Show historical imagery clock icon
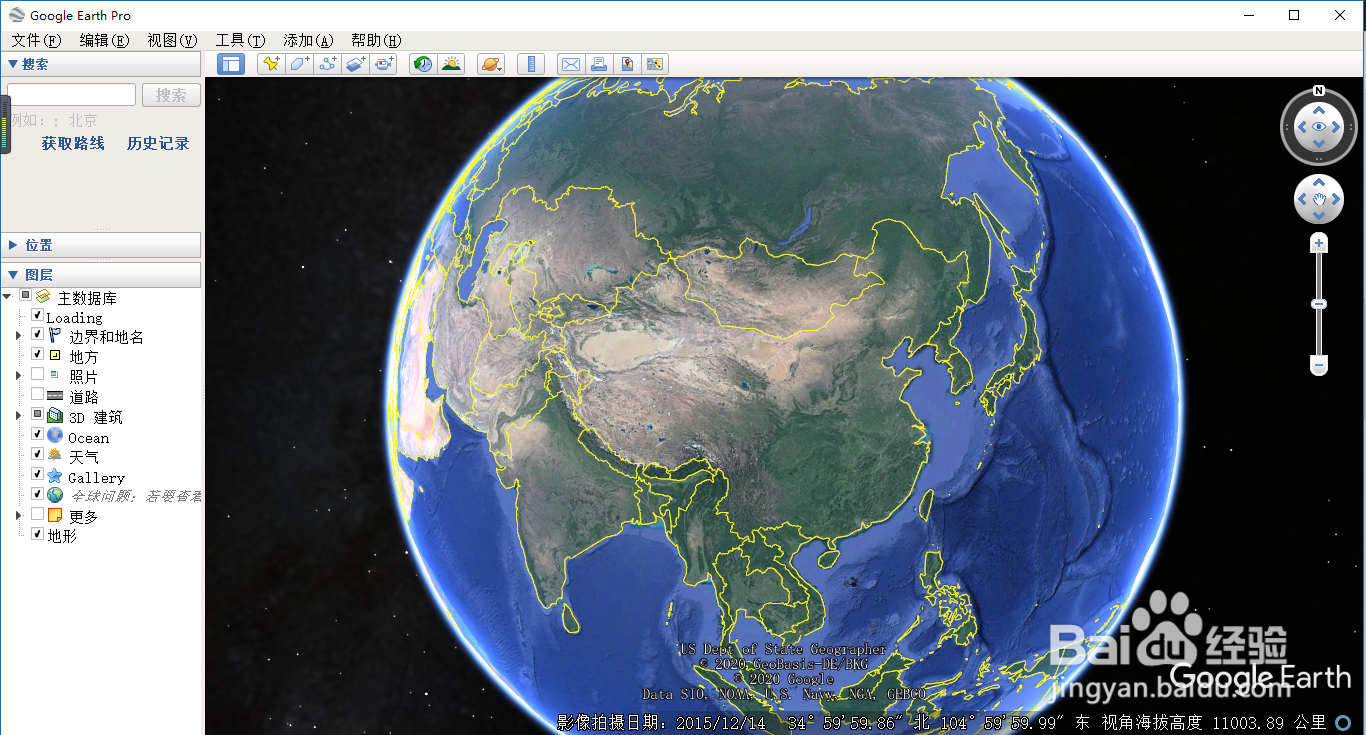This screenshot has width=1366, height=735. [423, 64]
